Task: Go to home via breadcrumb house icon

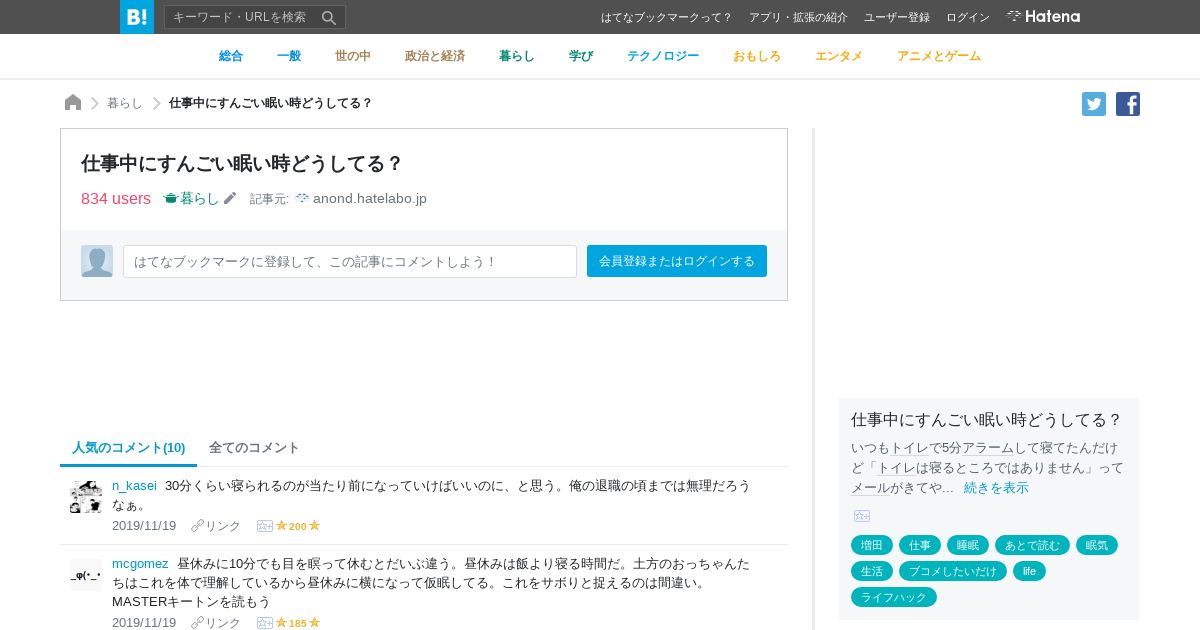Action: click(x=73, y=103)
